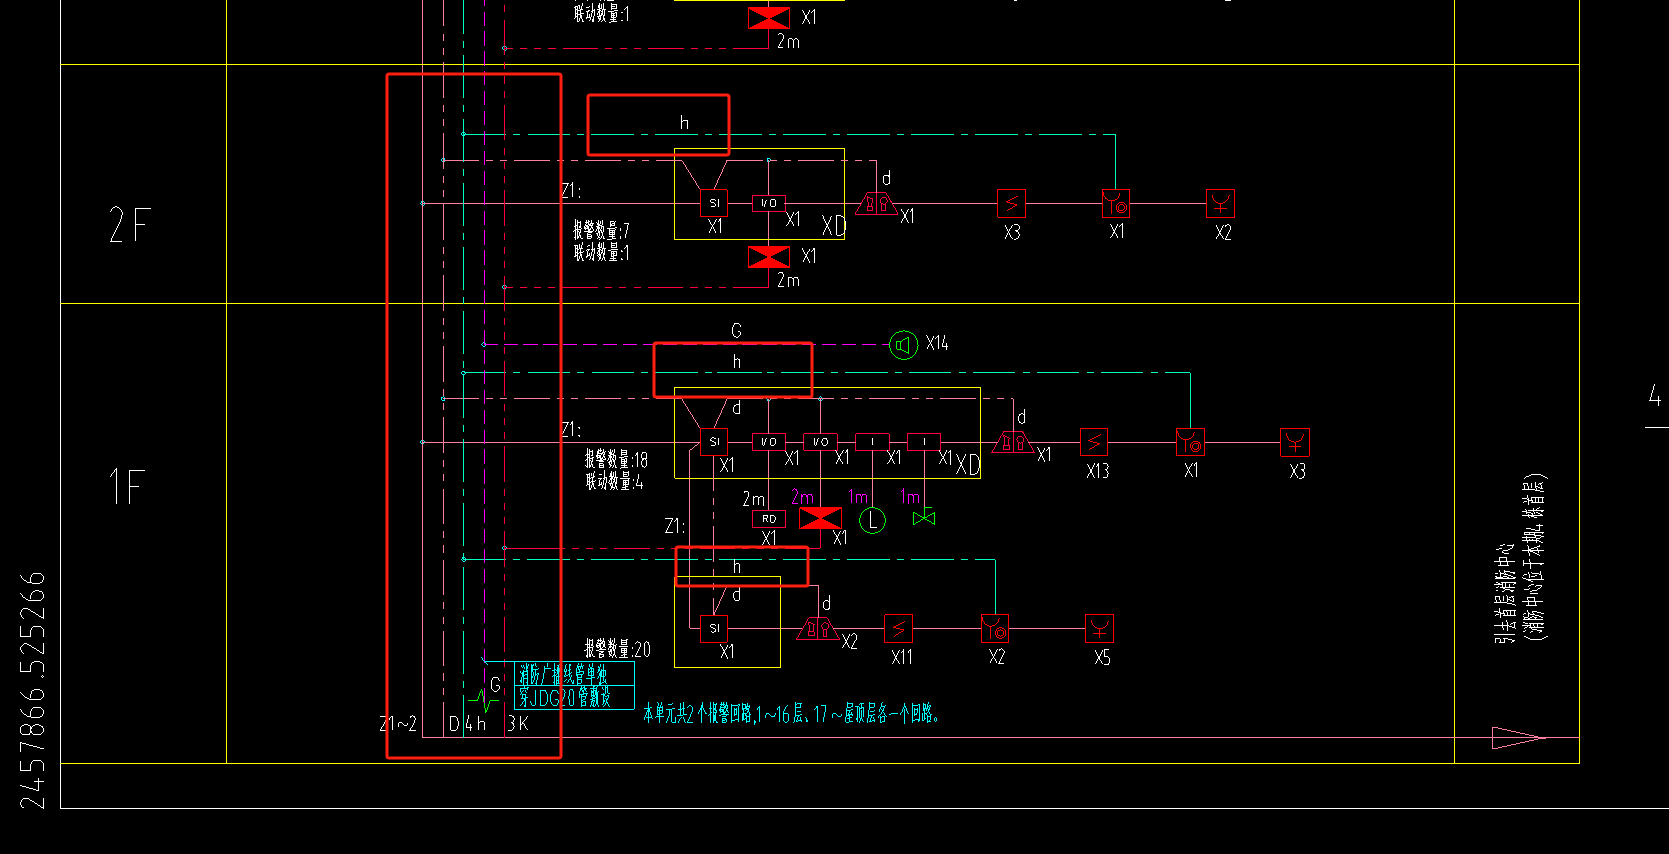Click the 联动数量:1 text below 报警数量:7
The width and height of the screenshot is (1669, 854).
coord(601,253)
